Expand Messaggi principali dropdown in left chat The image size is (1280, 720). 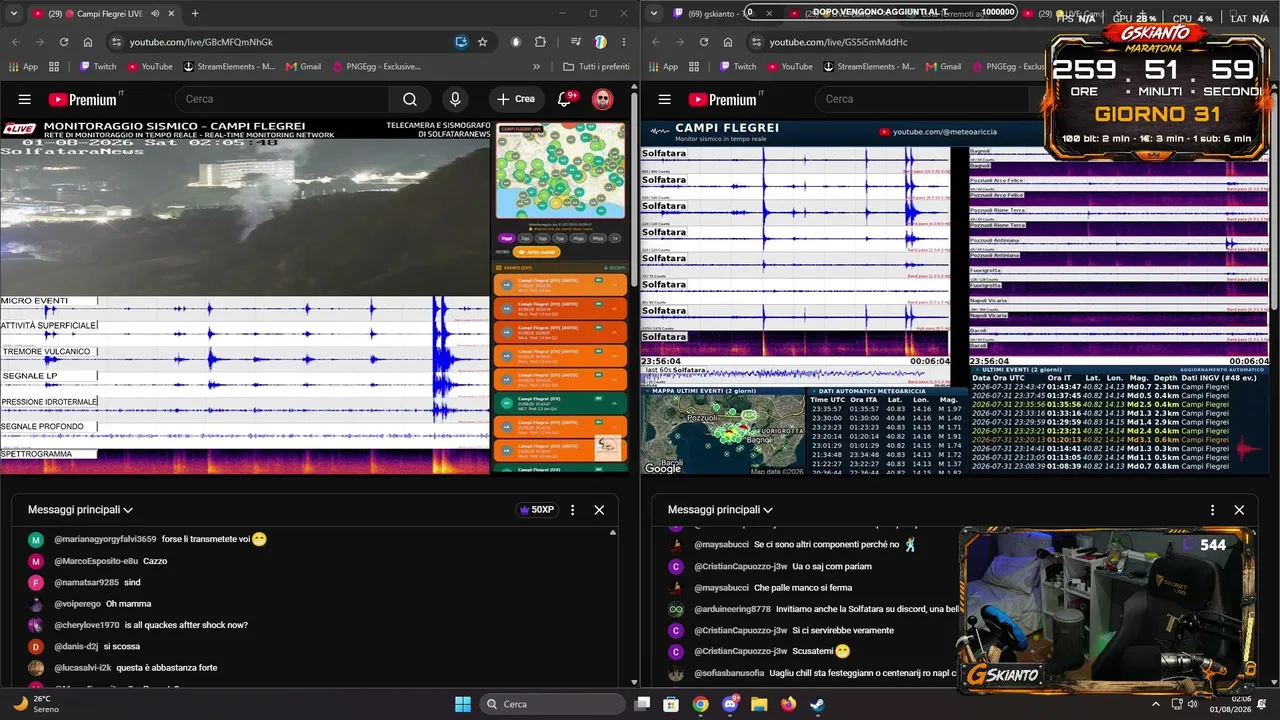80,510
